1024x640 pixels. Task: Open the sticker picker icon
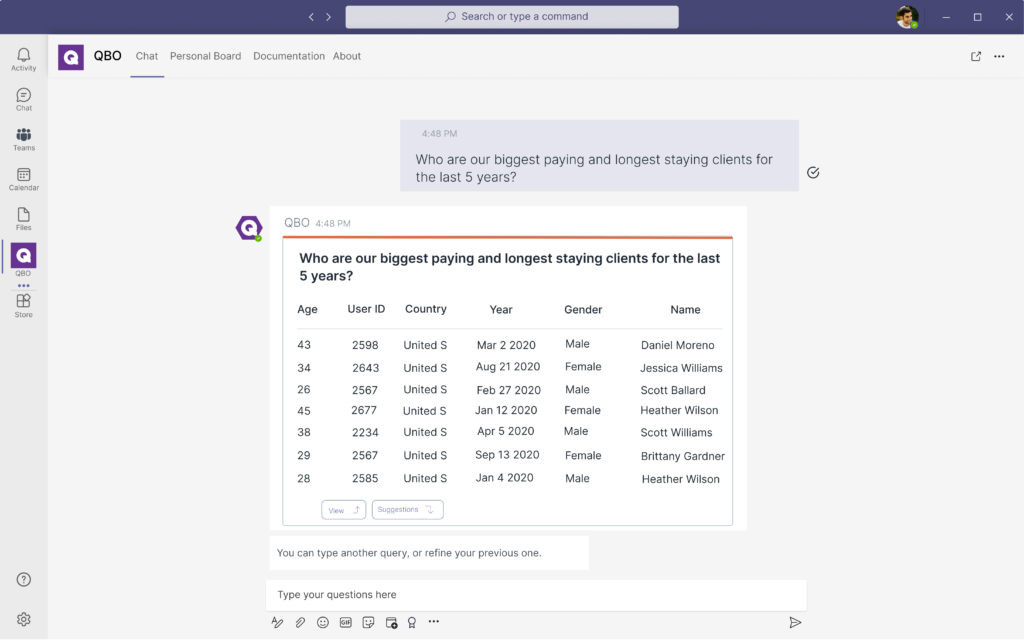click(368, 622)
